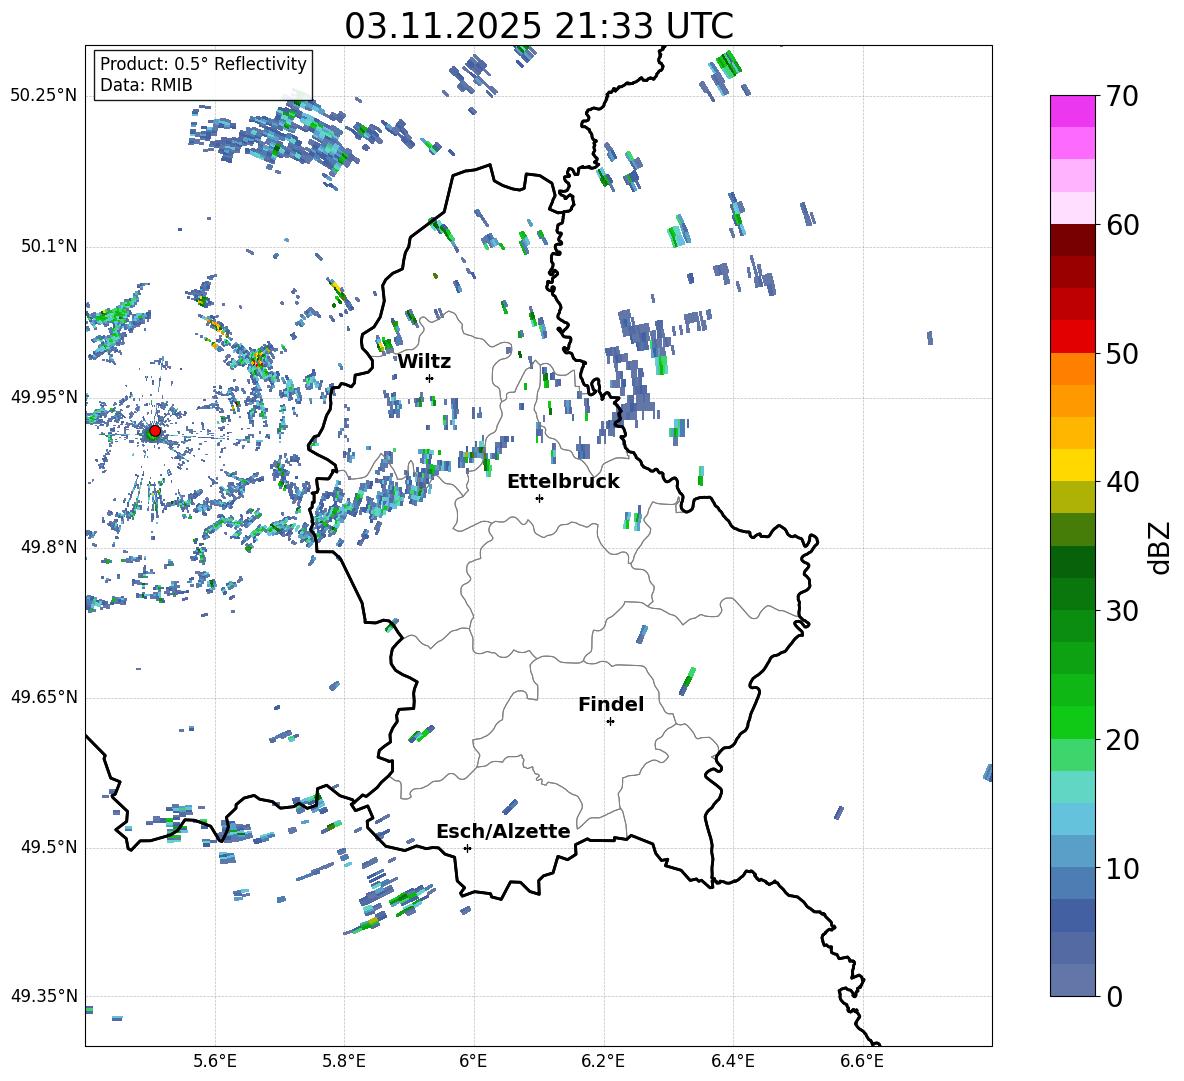
Task: Click the 'Data: RMIB' text
Action: [x=146, y=85]
